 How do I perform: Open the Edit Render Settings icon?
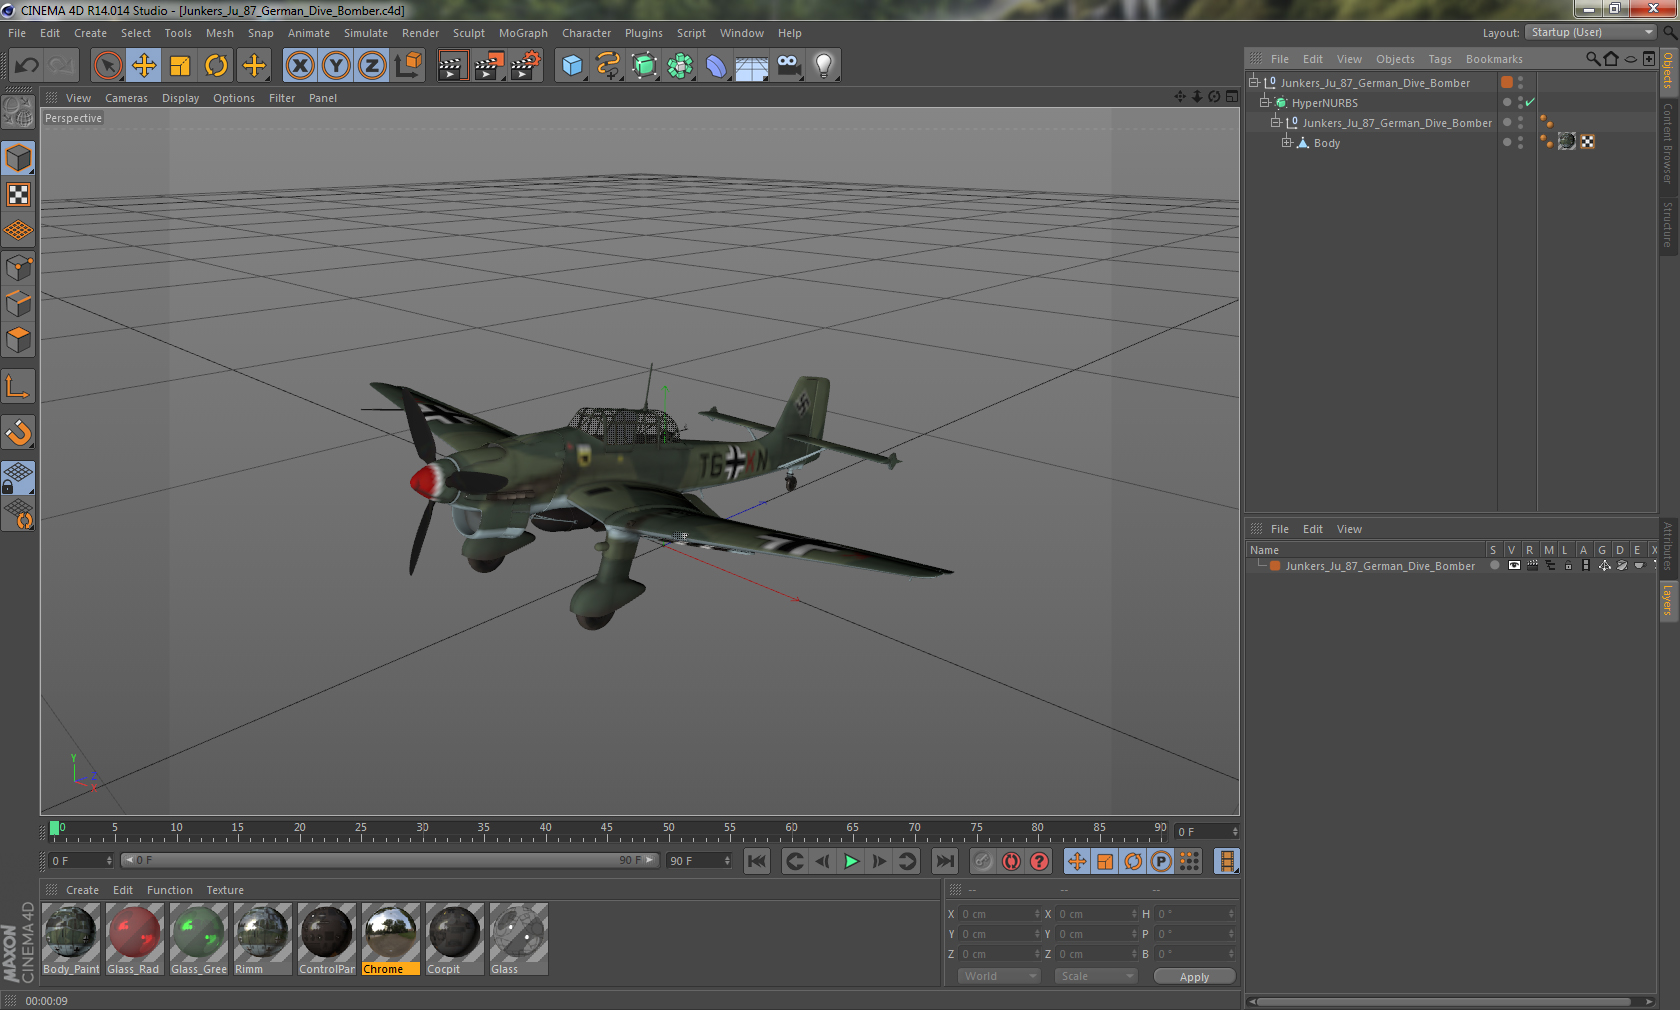tap(526, 66)
